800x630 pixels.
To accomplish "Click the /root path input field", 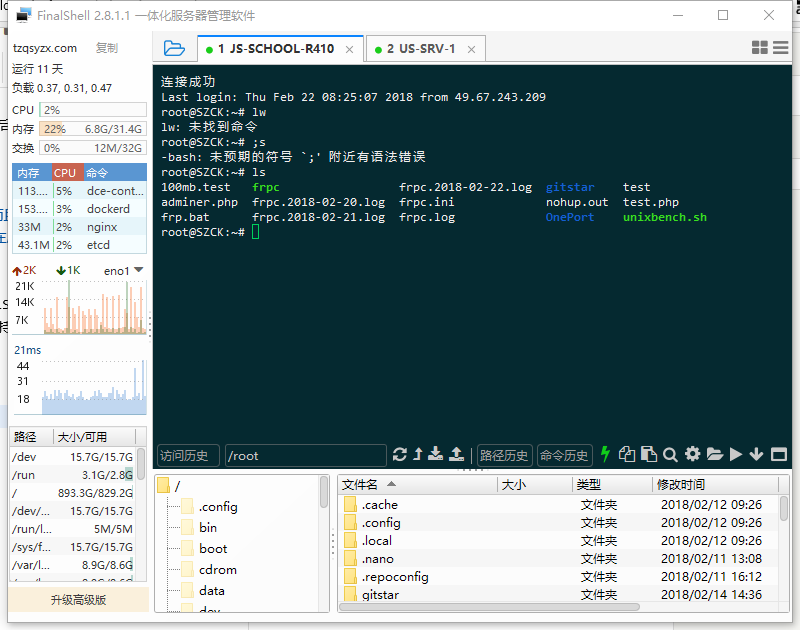I will click(x=306, y=455).
